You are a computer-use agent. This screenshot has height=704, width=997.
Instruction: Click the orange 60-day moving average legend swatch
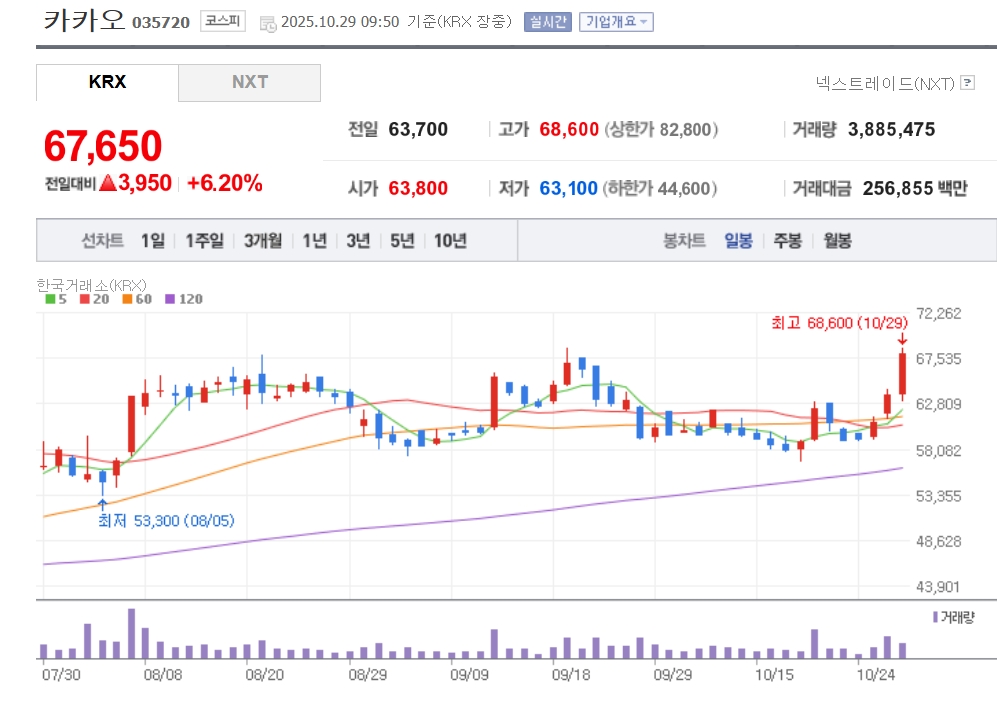[127, 299]
